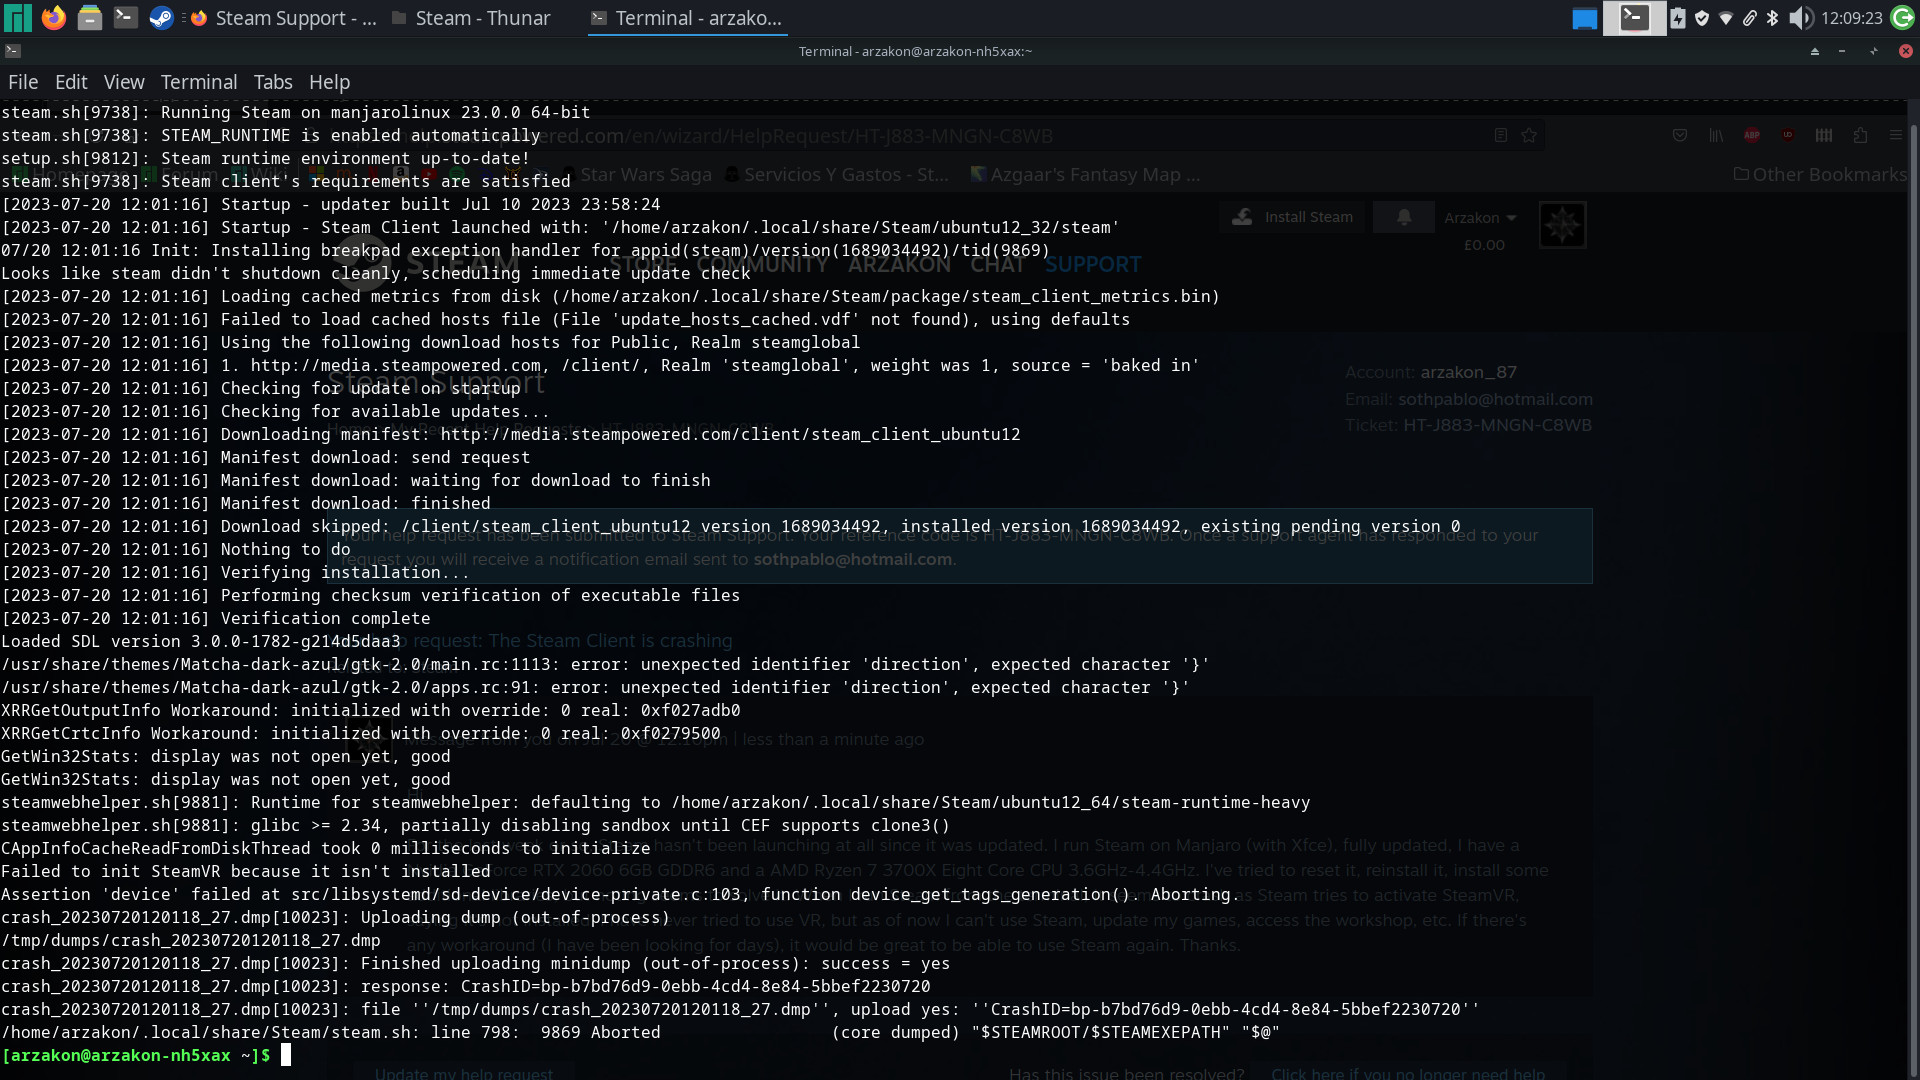Toggle Reader View for the page
This screenshot has height=1080, width=1920.
point(1501,135)
